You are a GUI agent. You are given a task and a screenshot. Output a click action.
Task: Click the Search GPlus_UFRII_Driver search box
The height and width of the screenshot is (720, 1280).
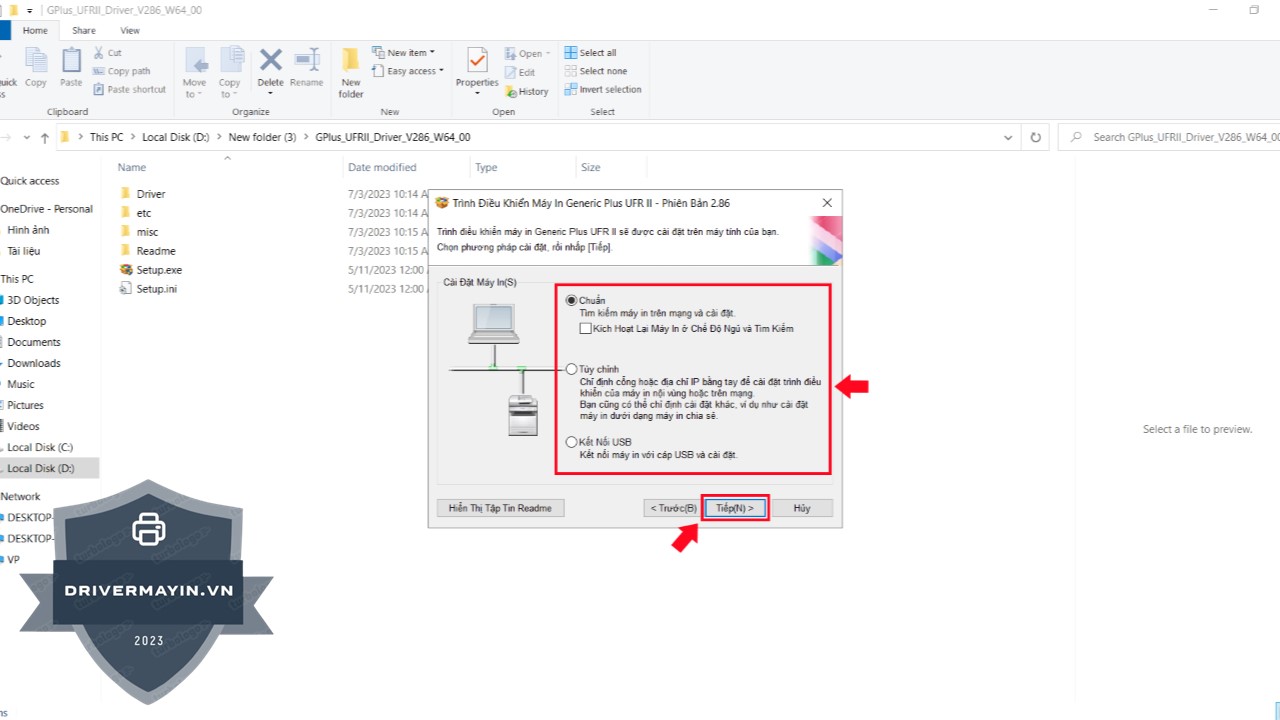(x=1180, y=137)
